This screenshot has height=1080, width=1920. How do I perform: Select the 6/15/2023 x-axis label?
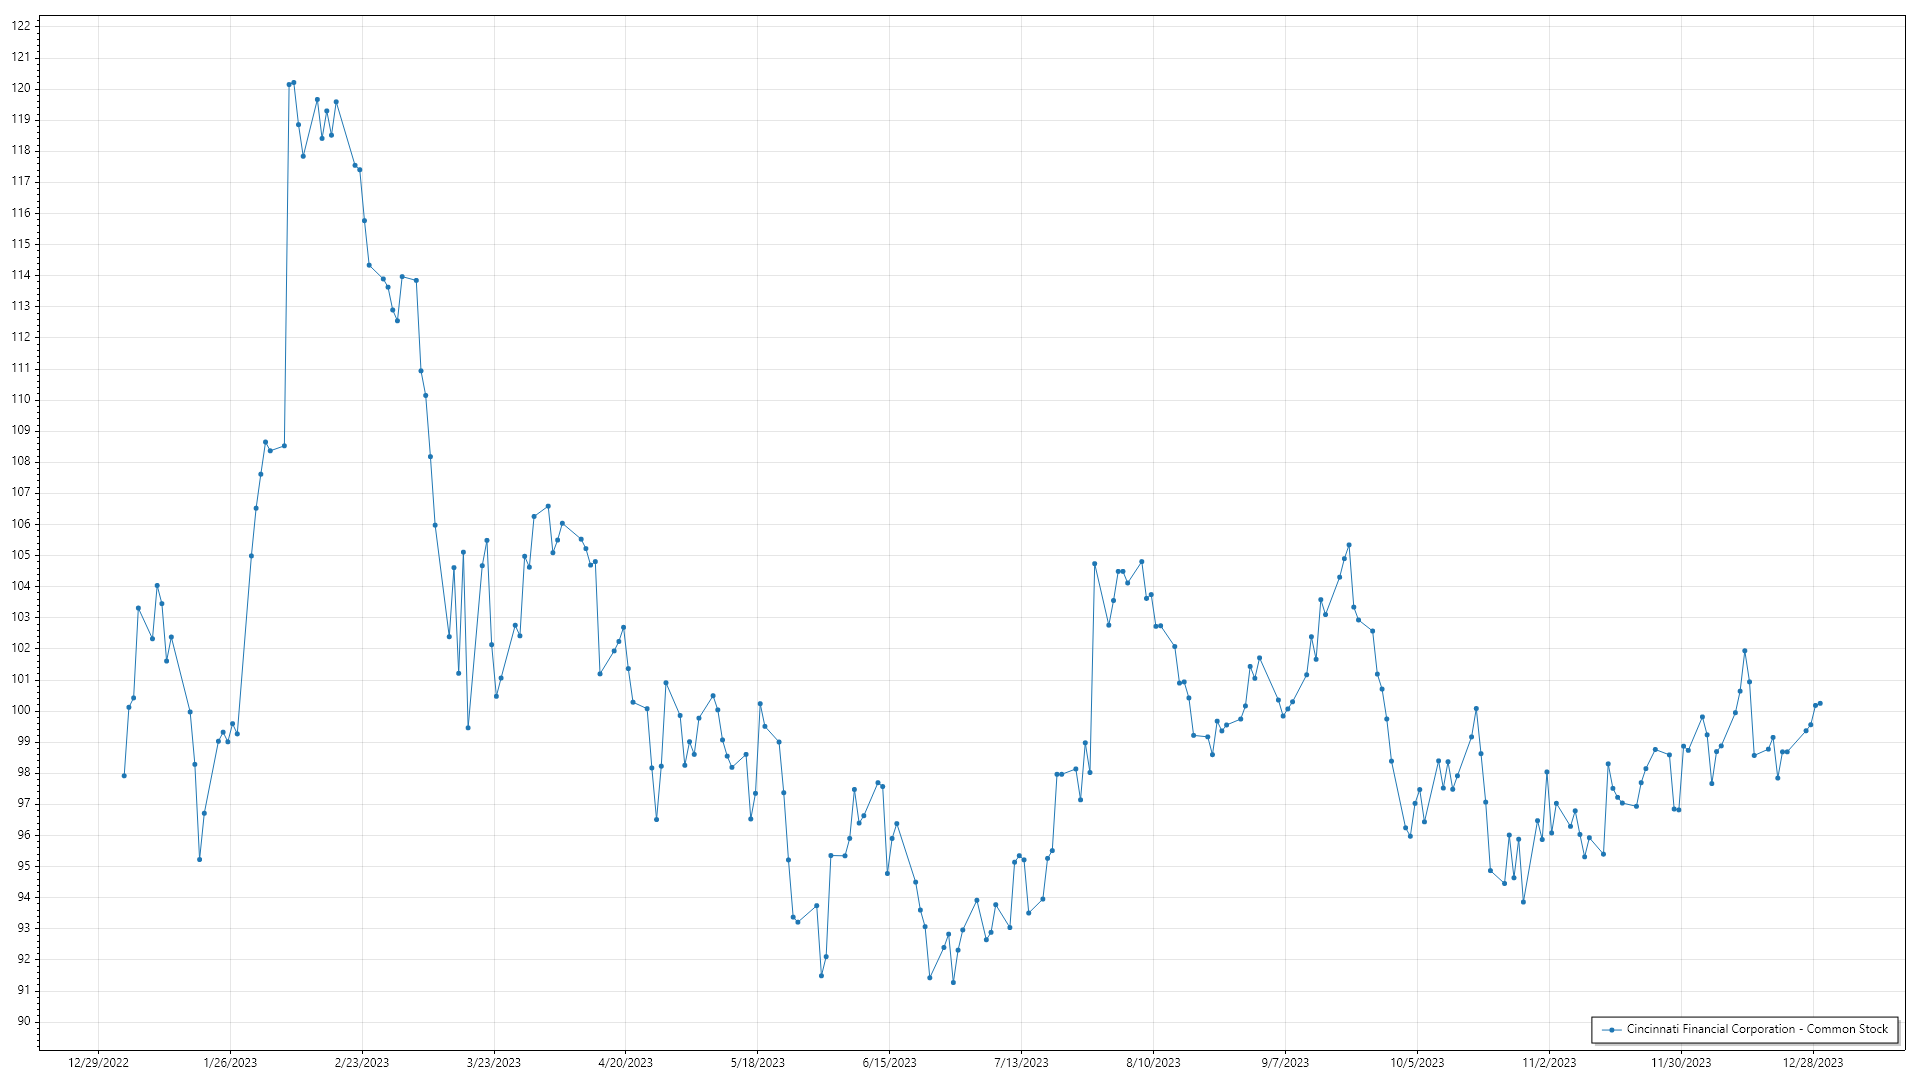click(x=889, y=1063)
